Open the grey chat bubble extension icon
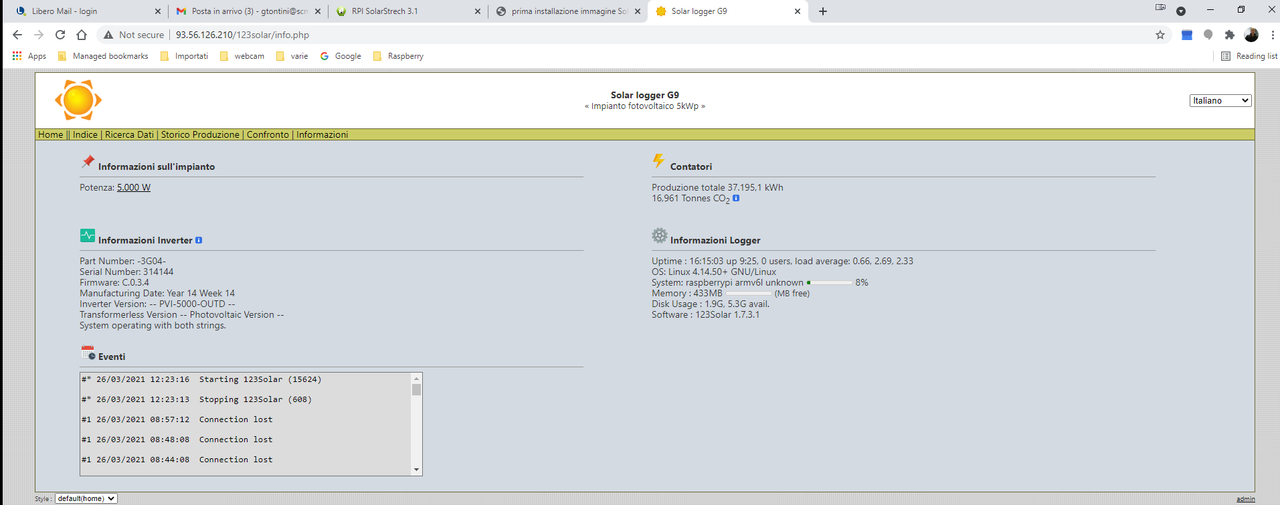This screenshot has height=505, width=1280. point(1208,34)
